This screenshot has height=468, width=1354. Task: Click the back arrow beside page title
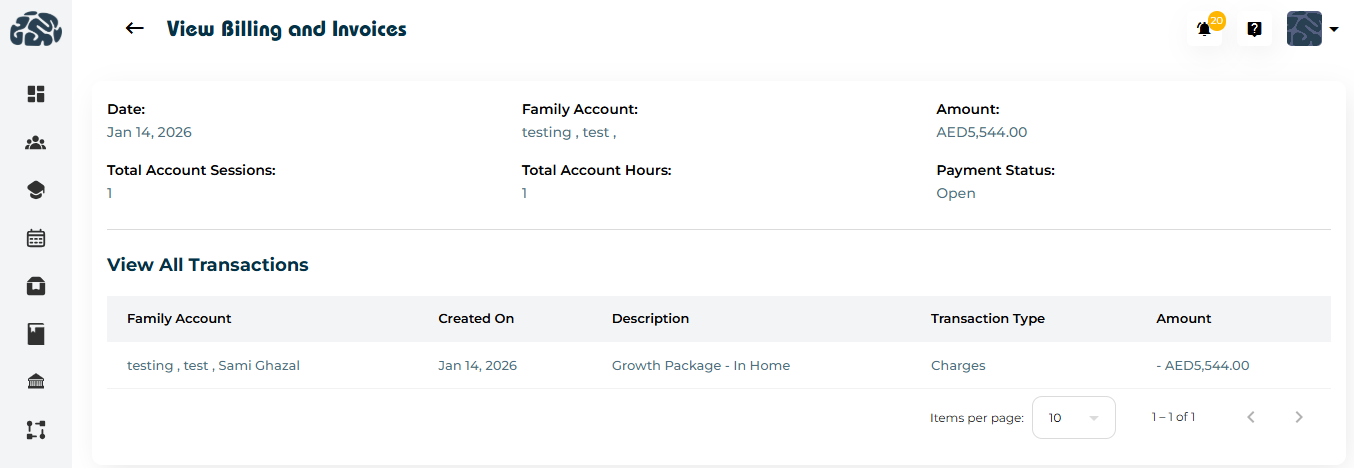[135, 29]
